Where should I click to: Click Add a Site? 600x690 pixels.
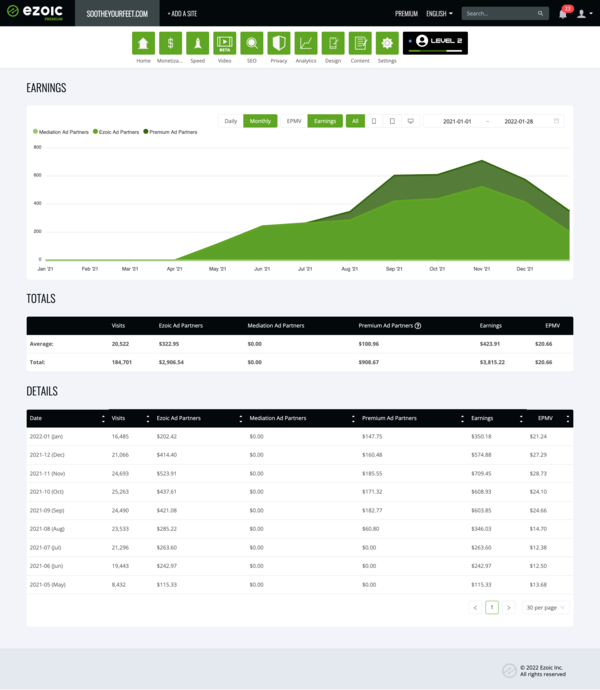pyautogui.click(x=182, y=14)
